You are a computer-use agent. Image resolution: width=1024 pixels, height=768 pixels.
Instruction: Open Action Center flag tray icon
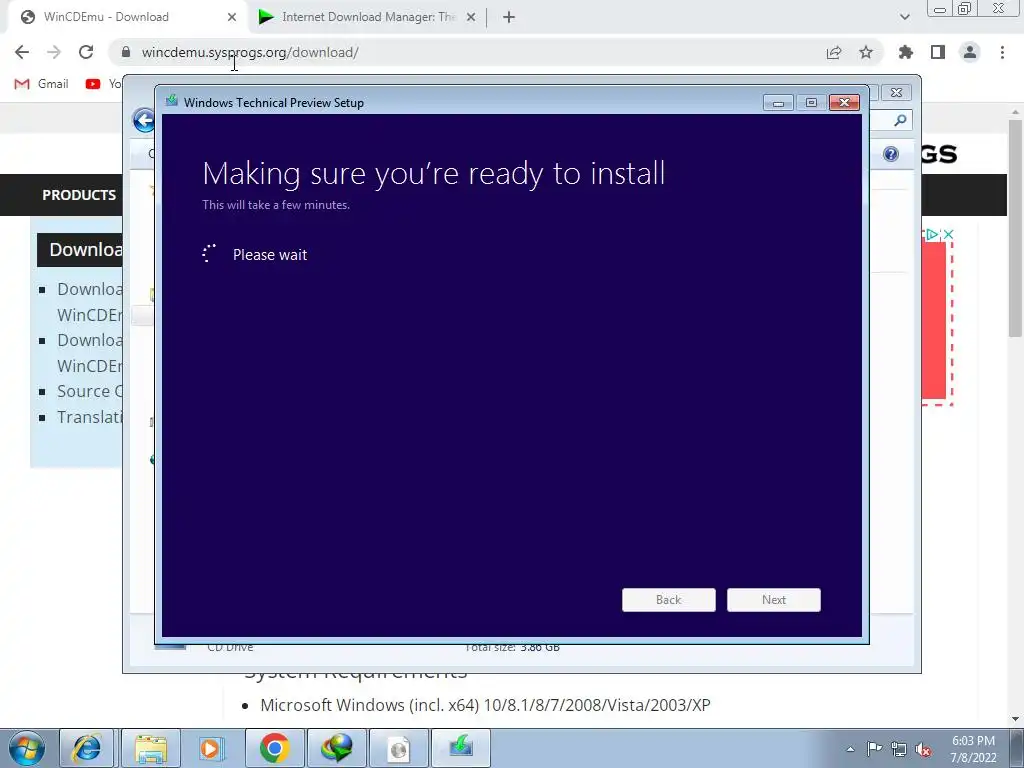pyautogui.click(x=874, y=749)
